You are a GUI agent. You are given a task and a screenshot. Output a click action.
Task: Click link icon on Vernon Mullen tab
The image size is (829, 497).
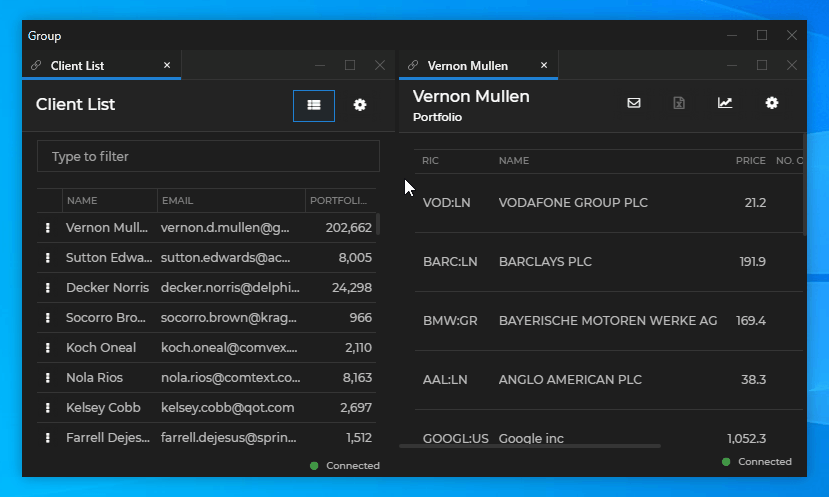(413, 65)
